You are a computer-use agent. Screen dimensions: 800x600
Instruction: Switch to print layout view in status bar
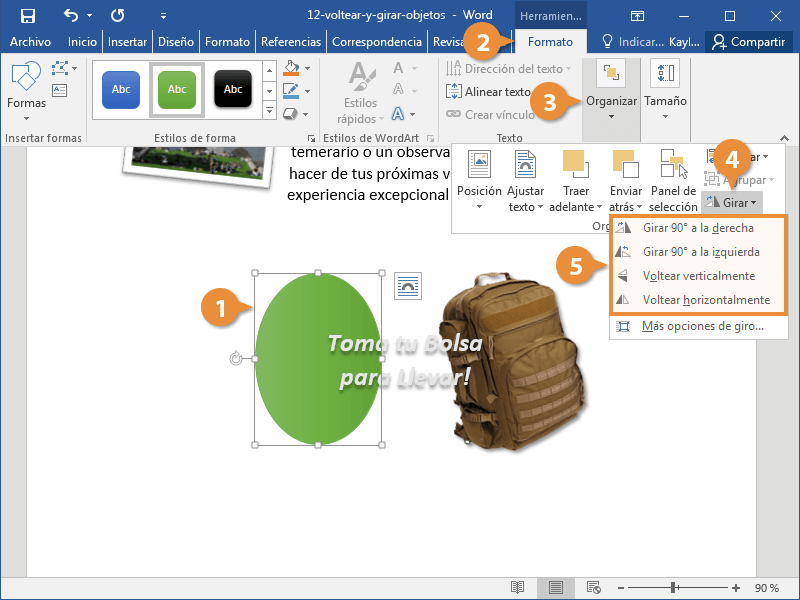556,587
